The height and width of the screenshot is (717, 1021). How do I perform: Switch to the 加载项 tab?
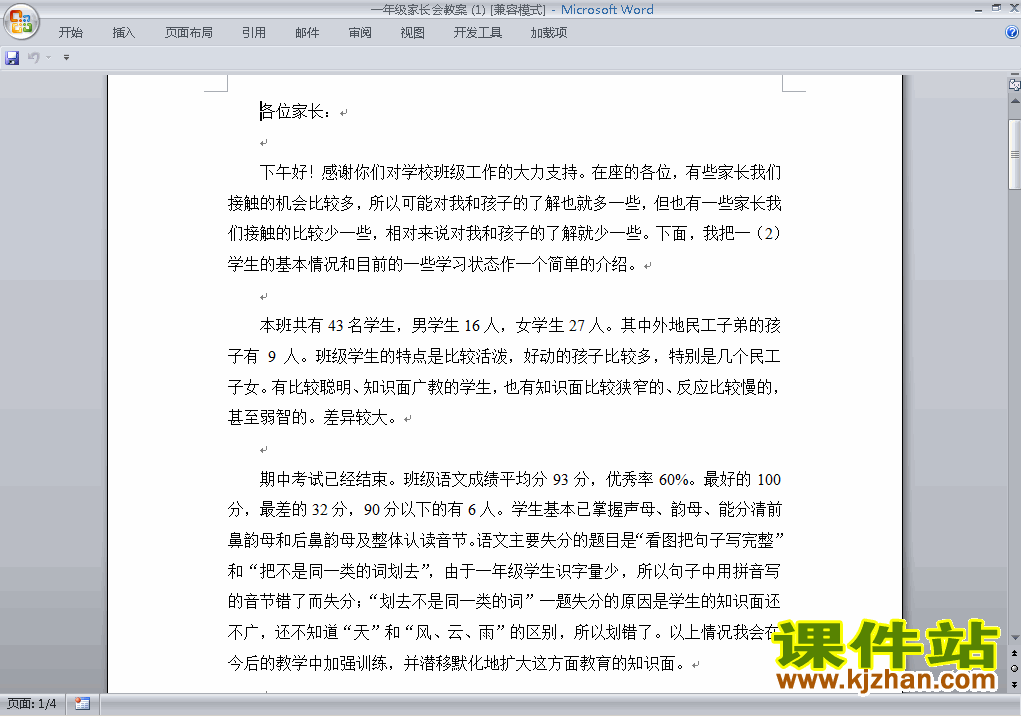pyautogui.click(x=549, y=33)
